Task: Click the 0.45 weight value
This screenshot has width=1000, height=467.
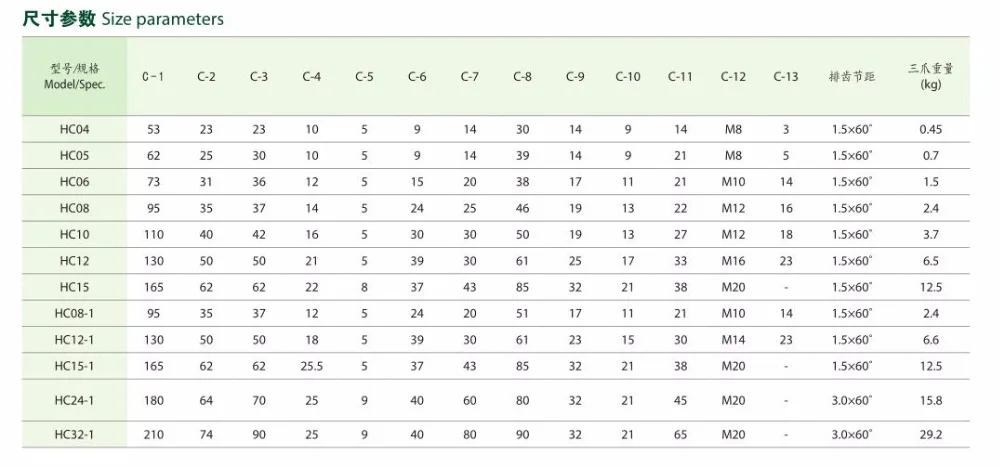Action: click(x=930, y=130)
